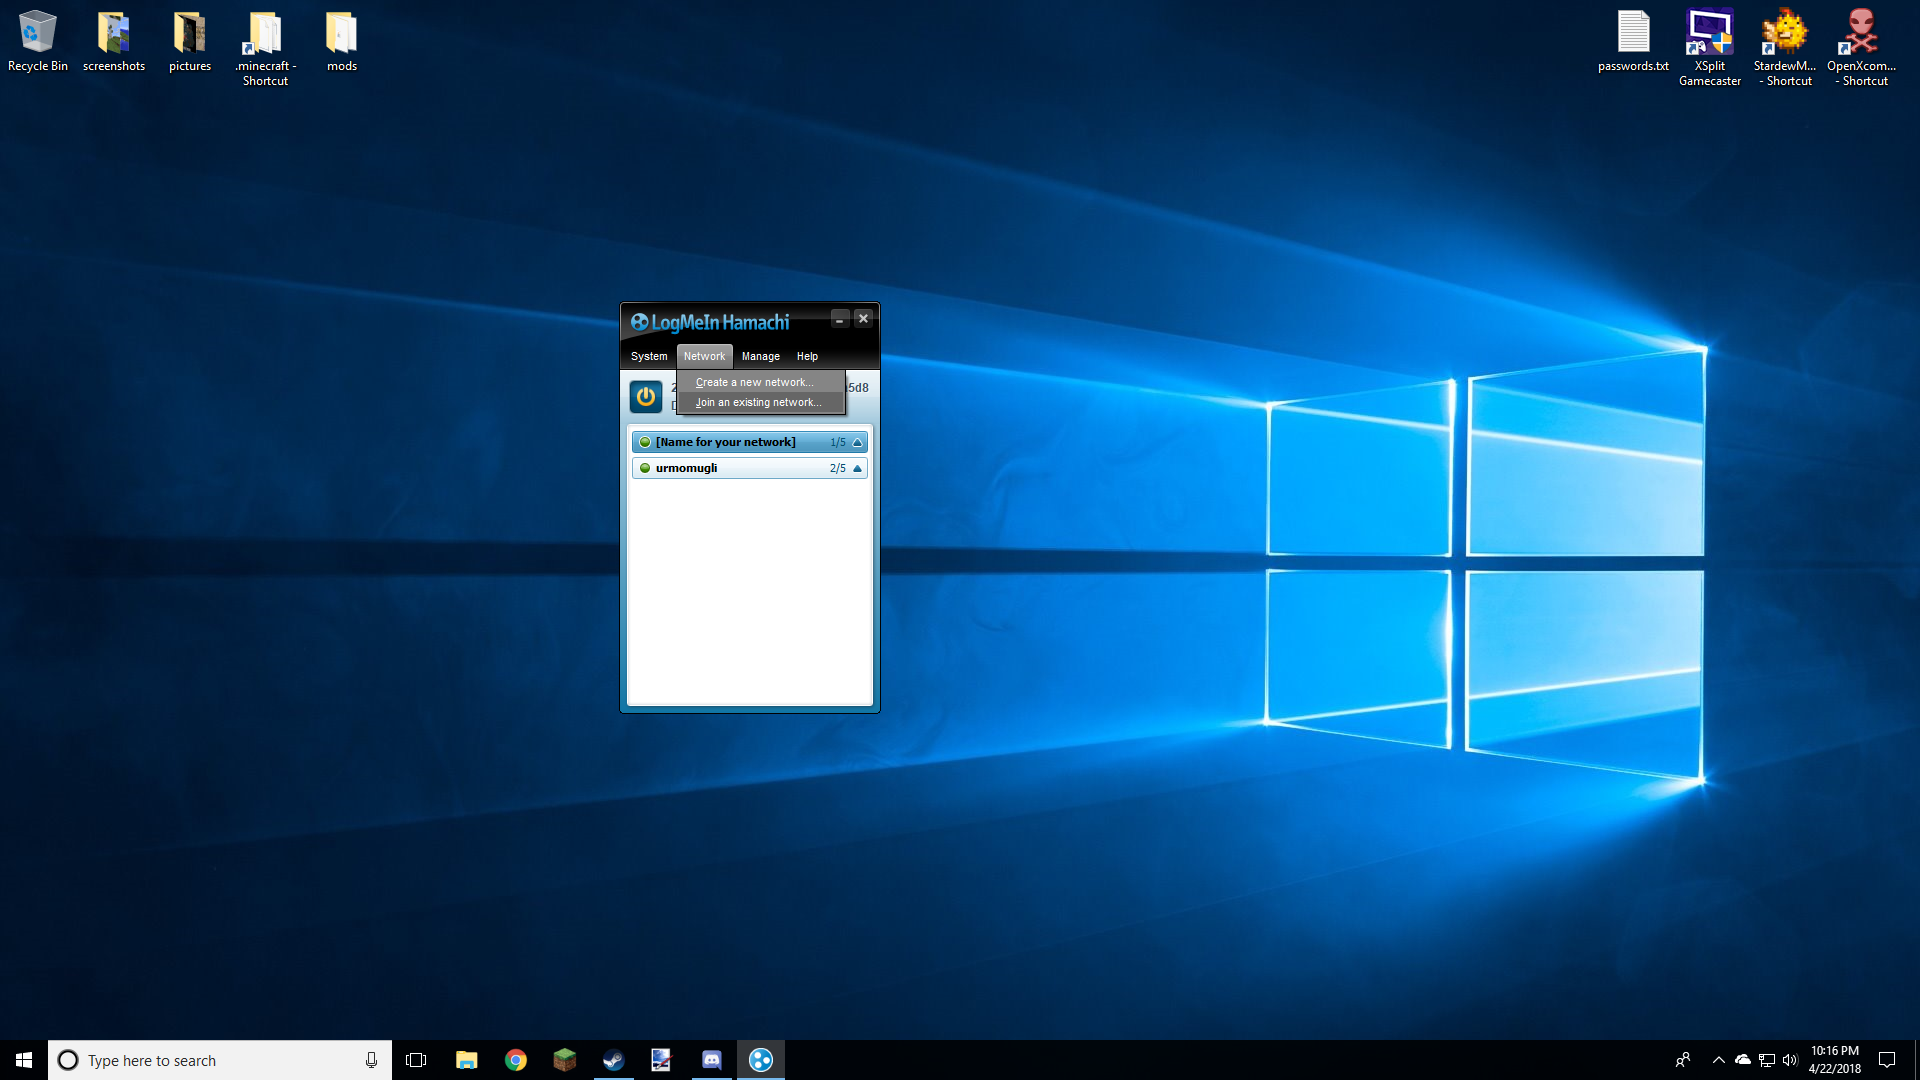Click the Minecraft block taskbar icon
This screenshot has height=1080, width=1920.
(564, 1060)
